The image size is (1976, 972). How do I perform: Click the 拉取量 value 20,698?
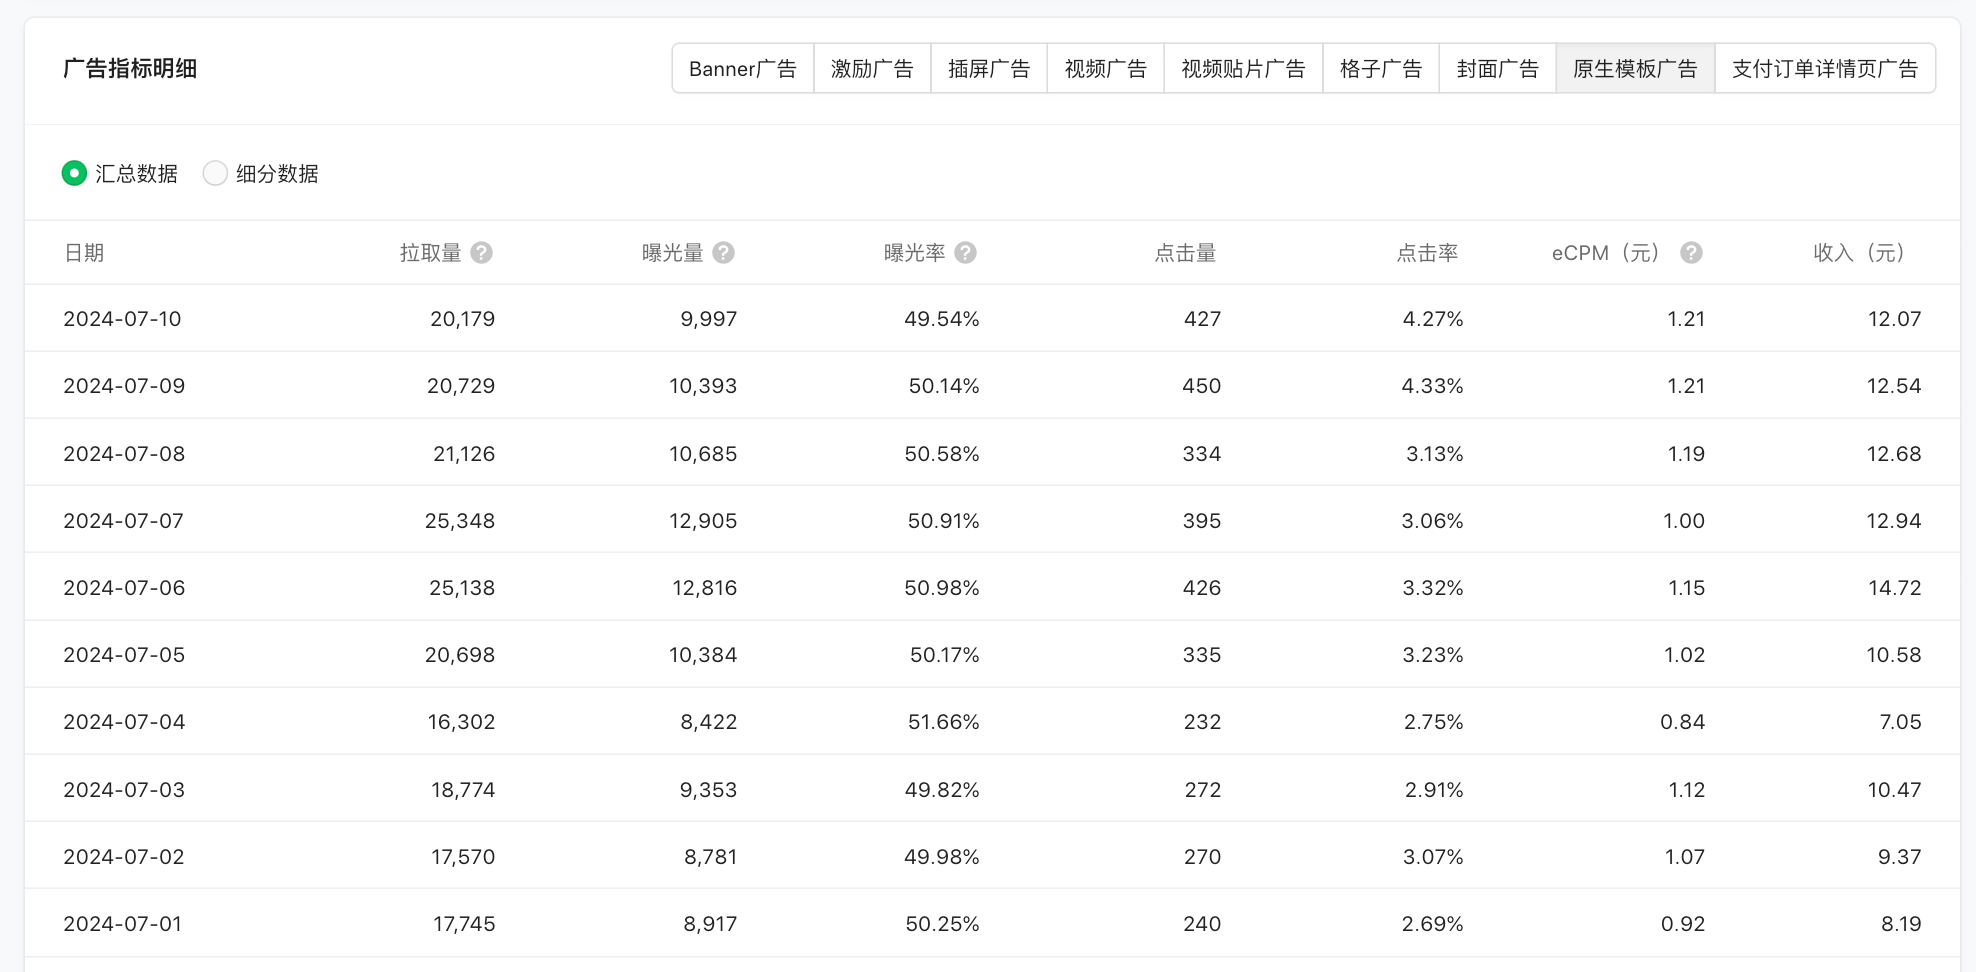[x=460, y=655]
